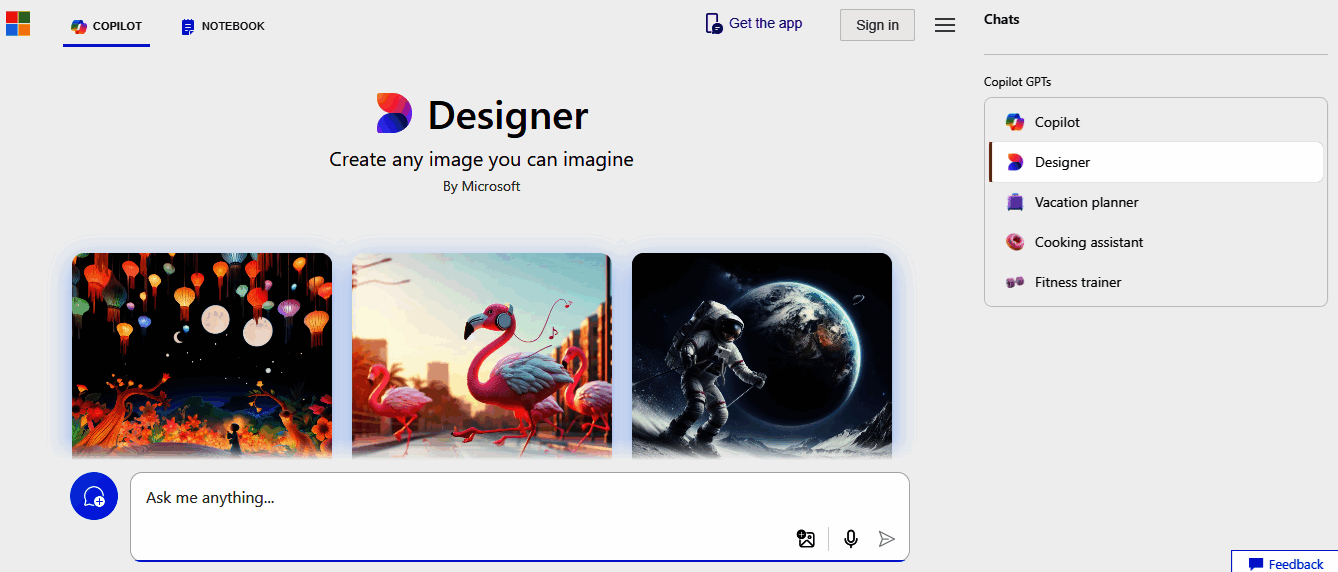Click the By Microsoft text

(x=482, y=186)
